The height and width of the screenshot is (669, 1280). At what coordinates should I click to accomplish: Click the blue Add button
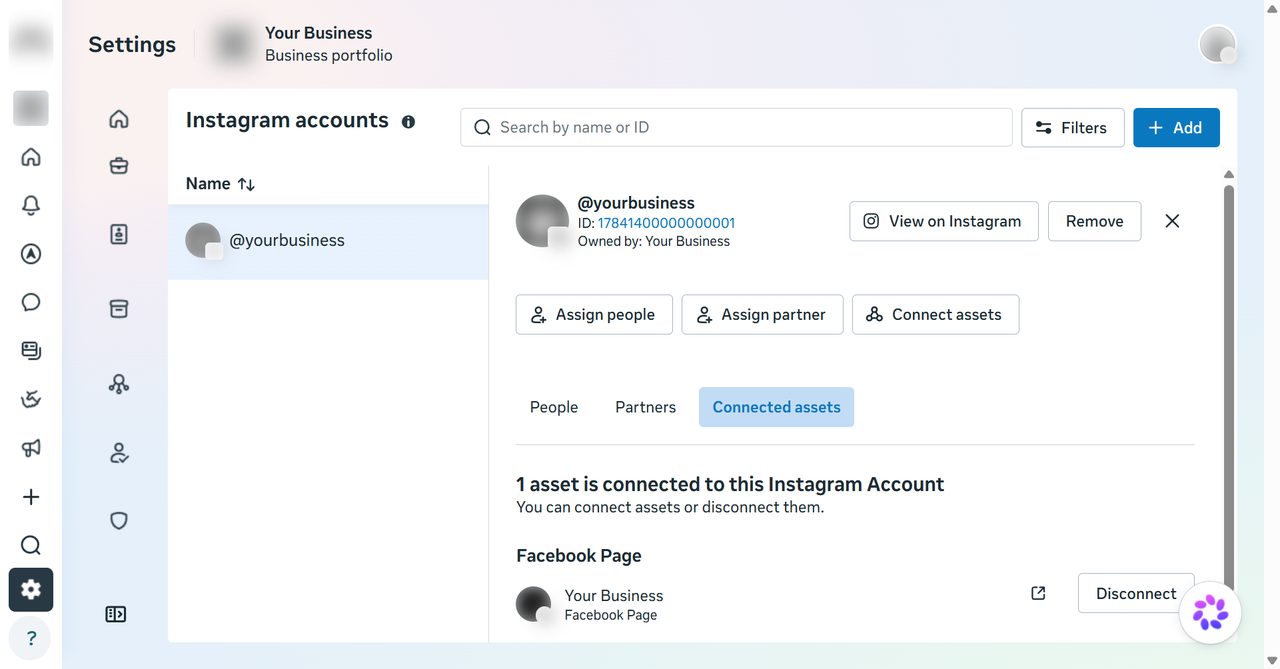[x=1176, y=128]
